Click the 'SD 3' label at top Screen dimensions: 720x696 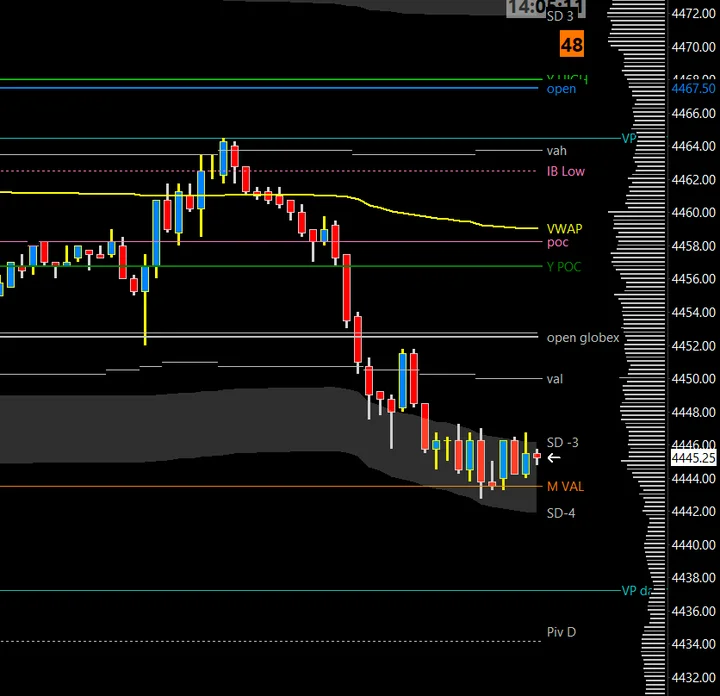560,17
